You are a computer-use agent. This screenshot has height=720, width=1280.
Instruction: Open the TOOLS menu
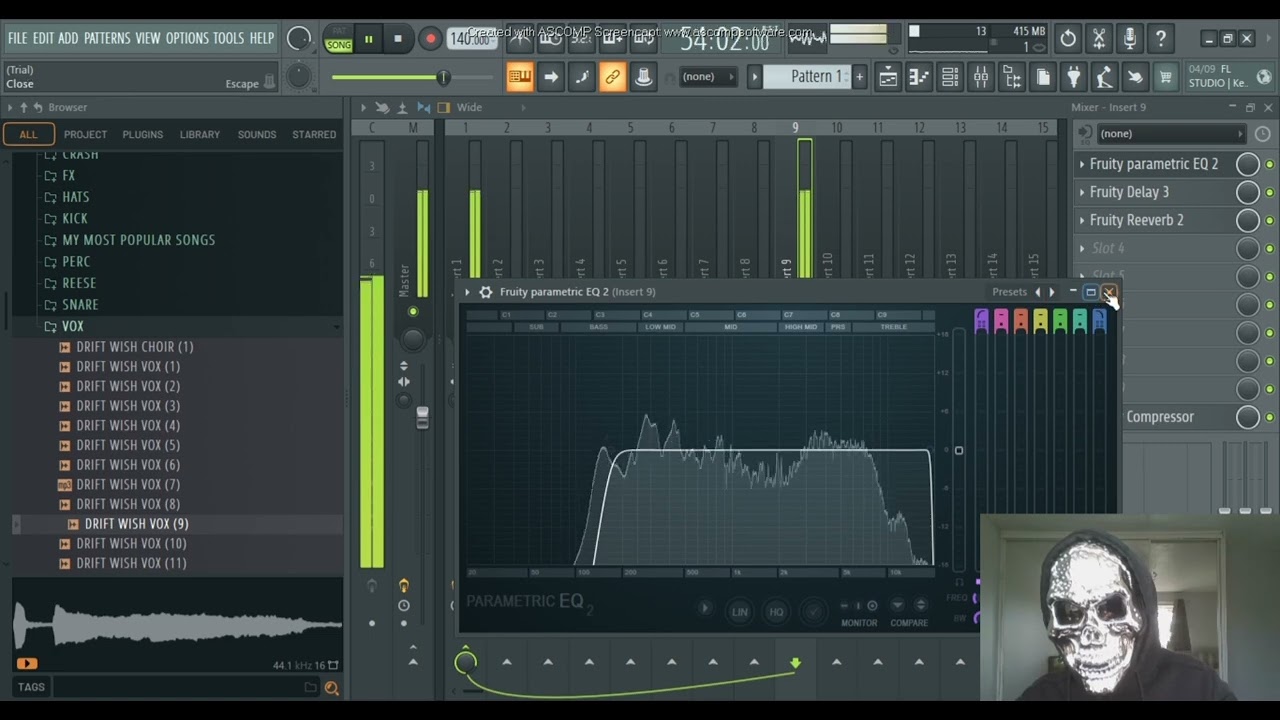click(x=228, y=38)
